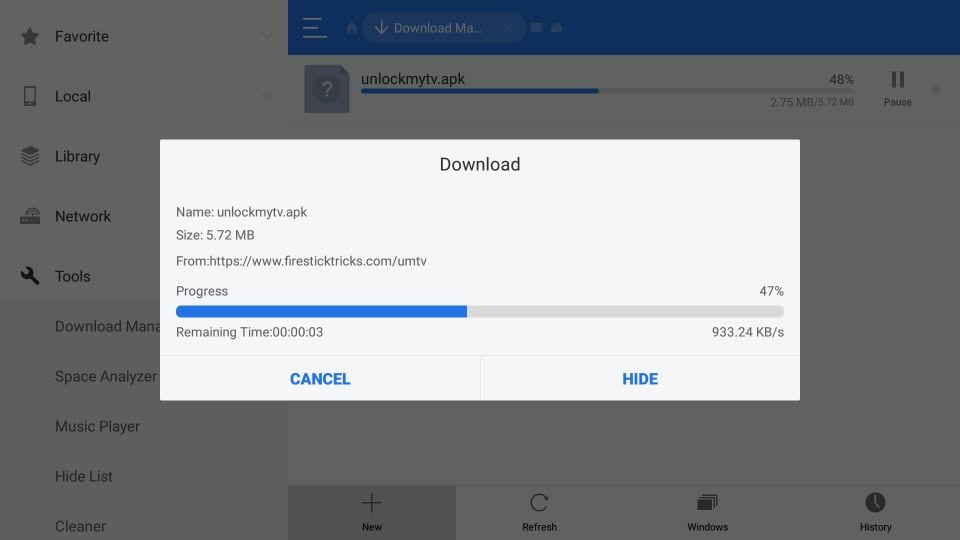Screen dimensions: 960x540
Task: Click the 933.24 KB/s speed text
Action: [748, 332]
